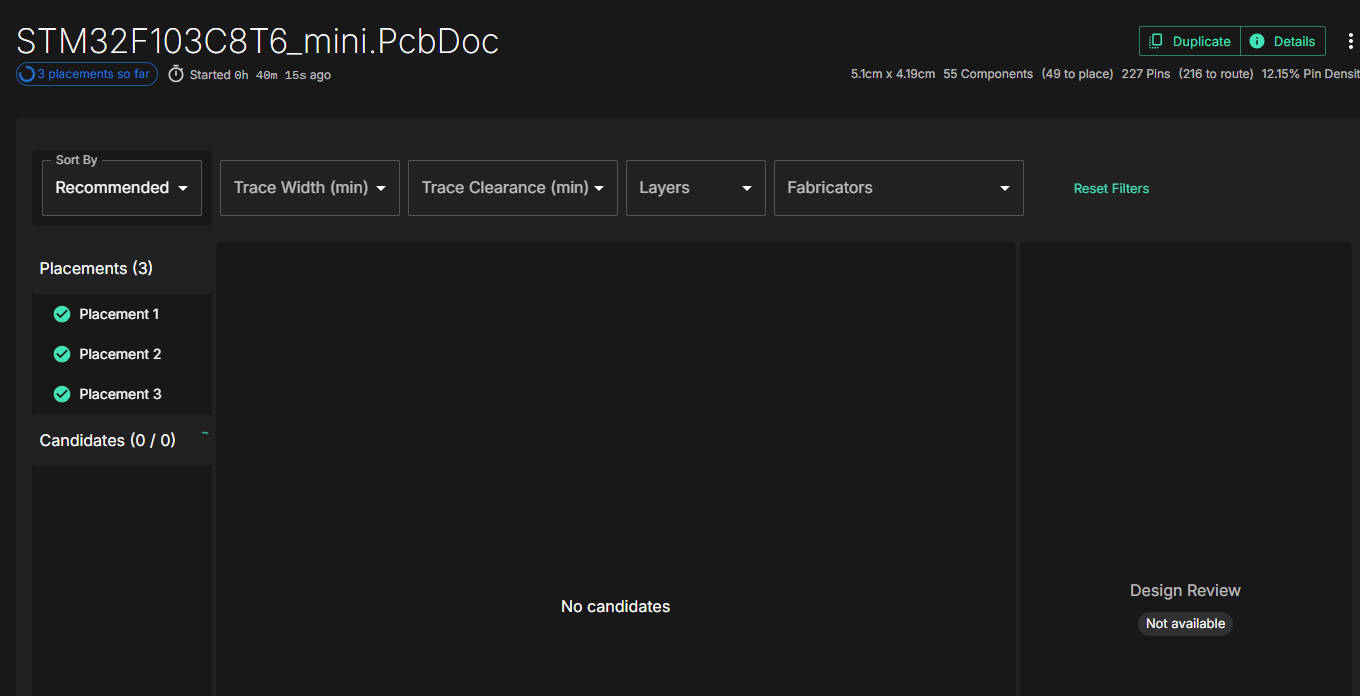Click the '(49 to place)' stat
The image size is (1360, 696).
click(x=1077, y=74)
